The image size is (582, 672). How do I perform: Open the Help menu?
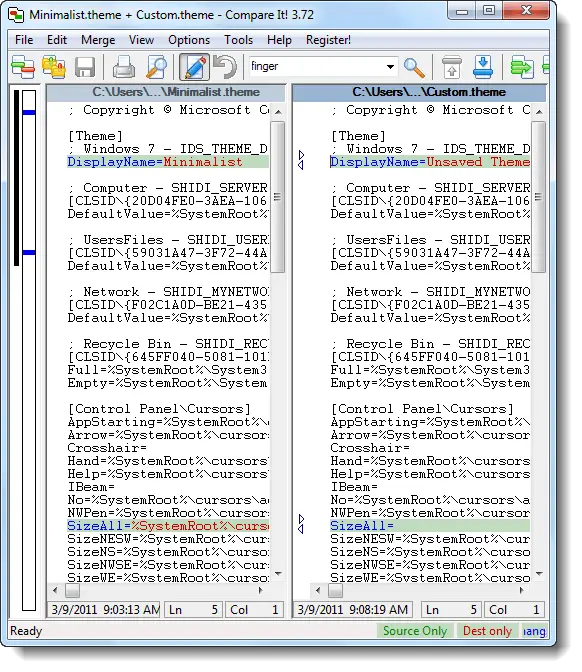coord(279,40)
